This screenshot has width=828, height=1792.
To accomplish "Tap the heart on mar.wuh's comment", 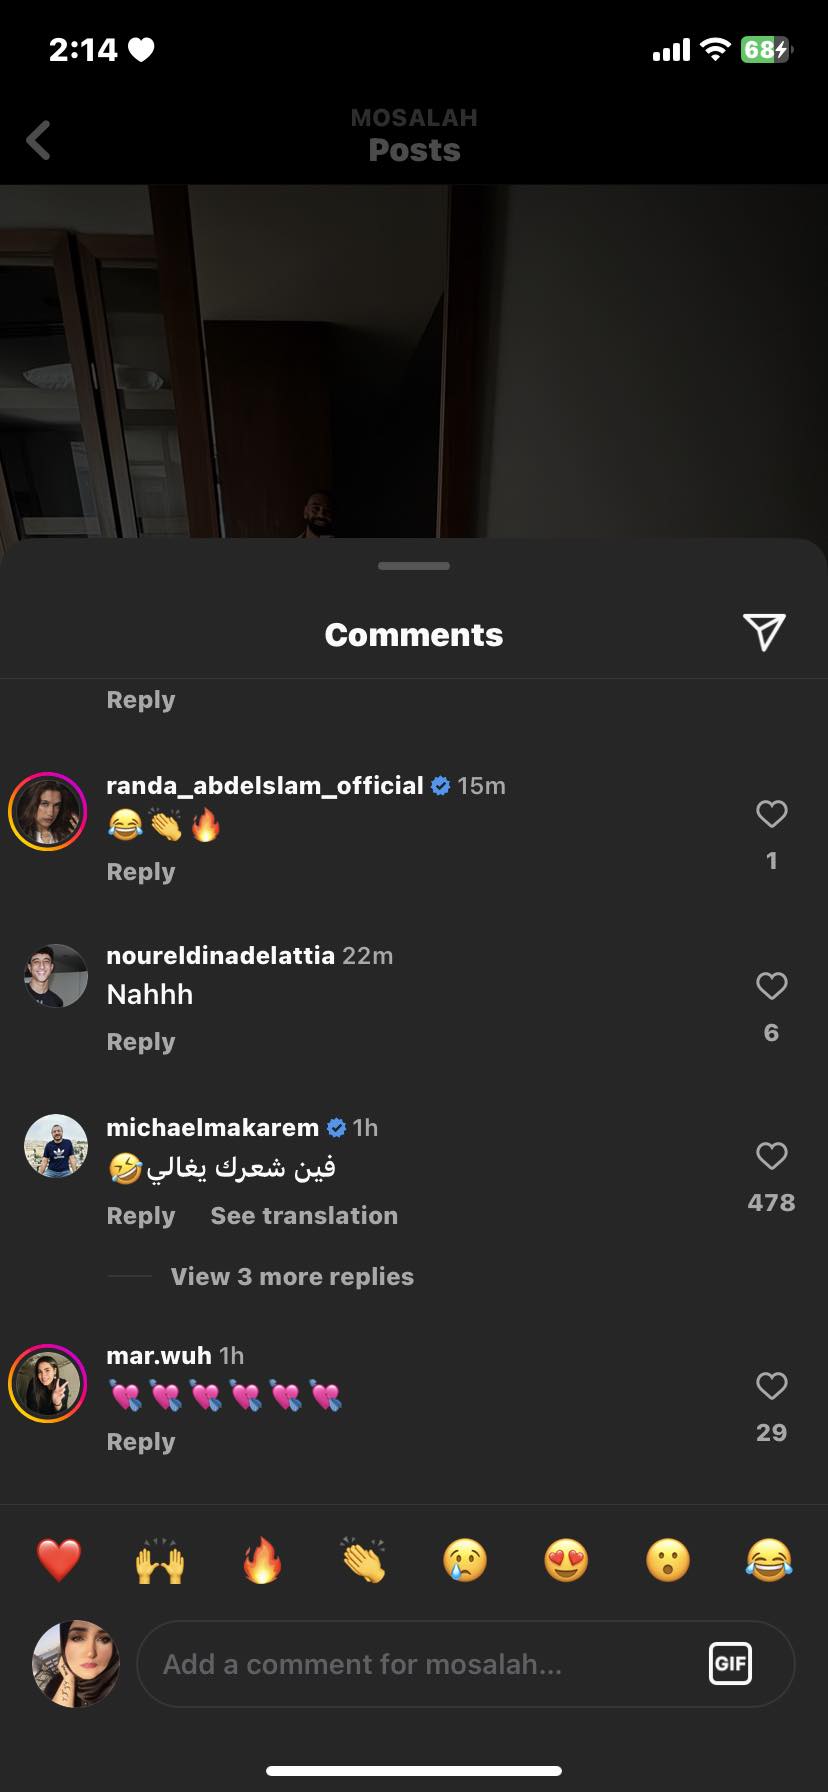I will pos(771,1386).
